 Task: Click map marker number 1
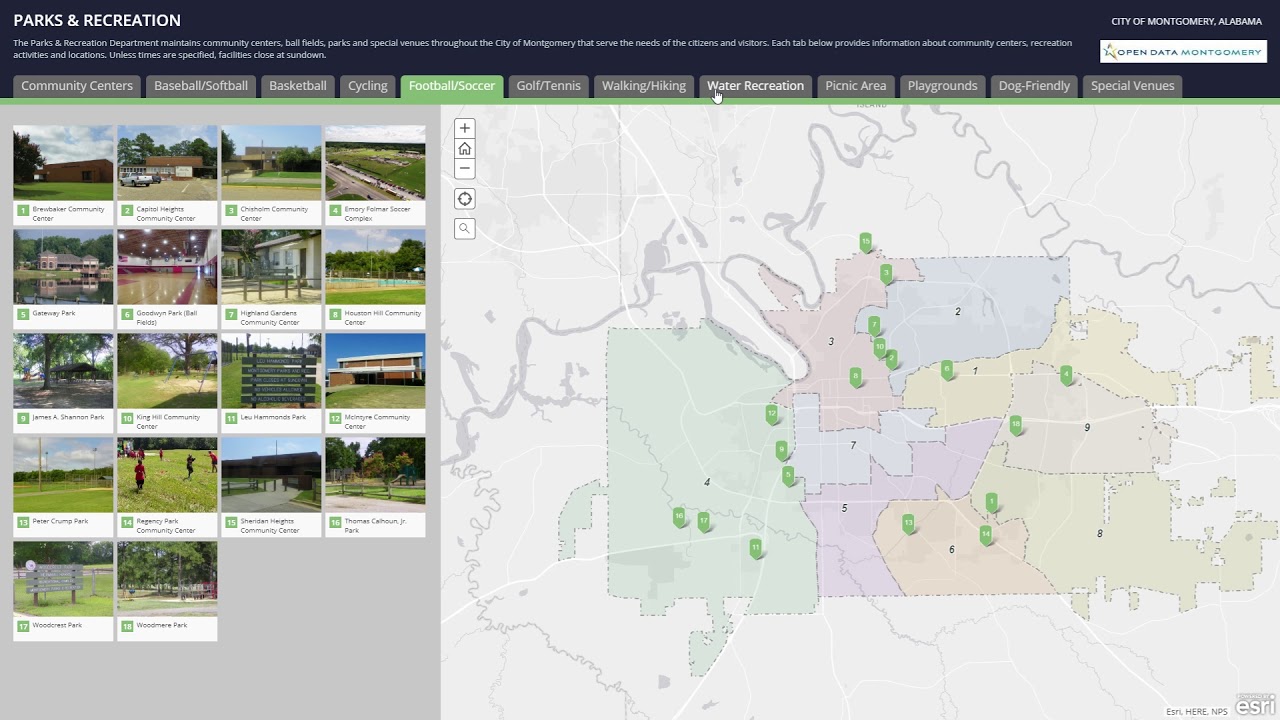point(992,502)
